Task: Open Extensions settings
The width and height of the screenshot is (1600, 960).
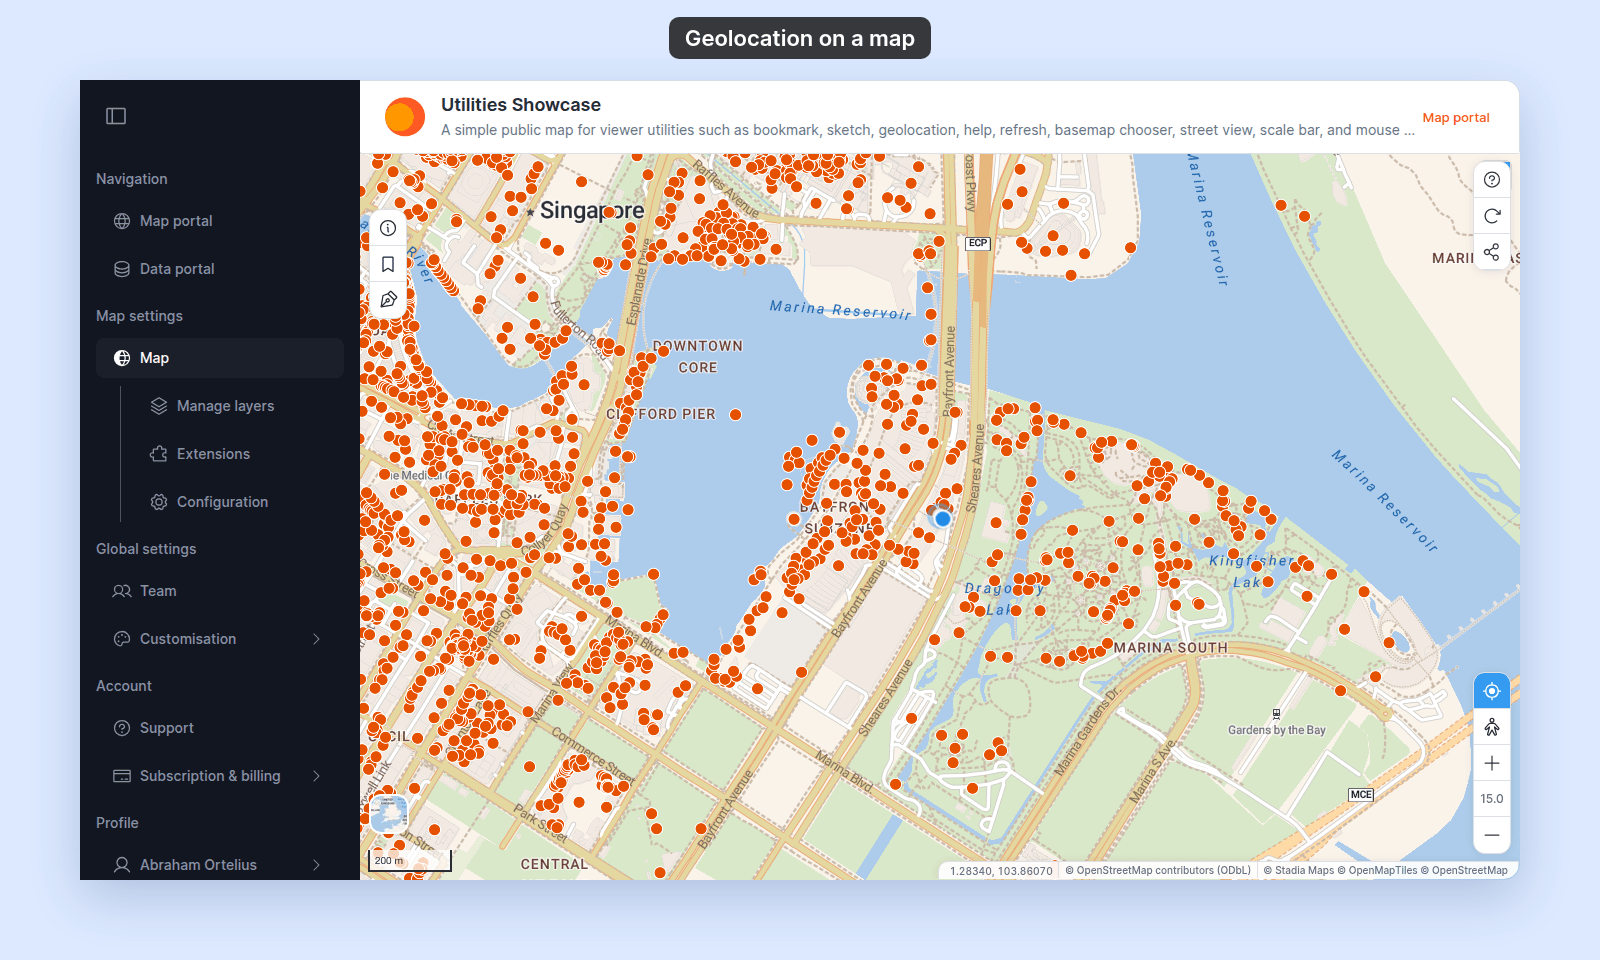Action: [238, 454]
